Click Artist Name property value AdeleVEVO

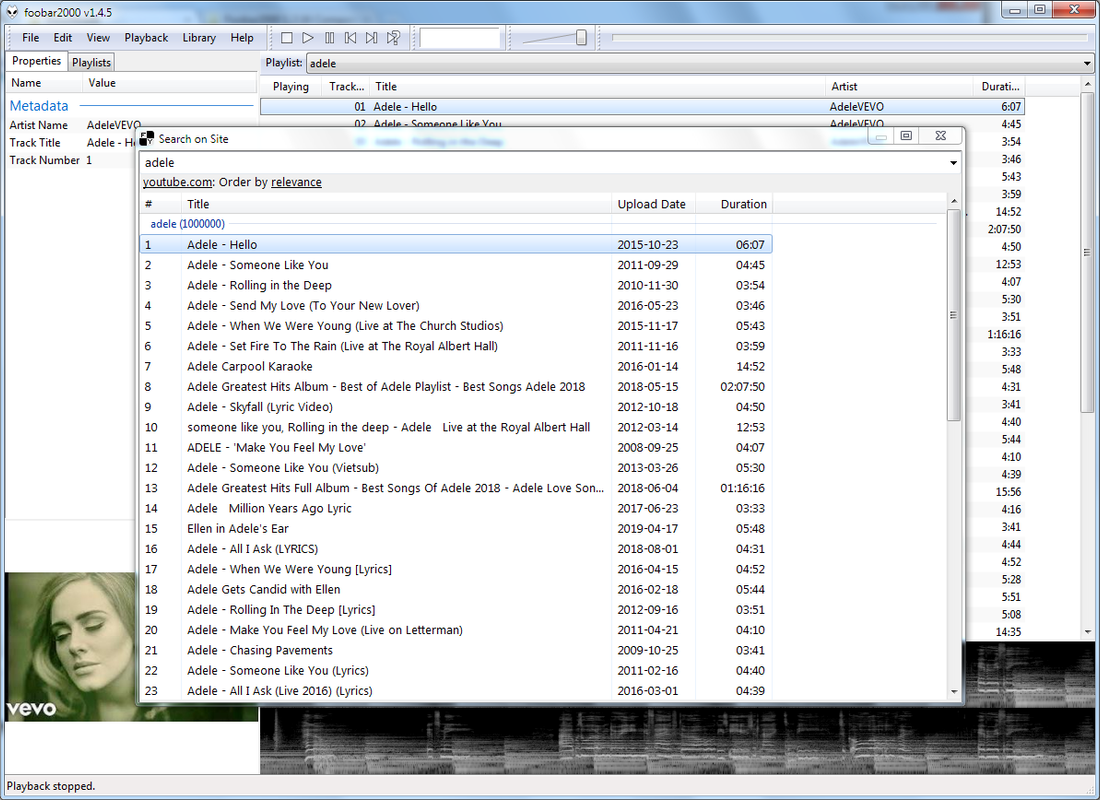(114, 125)
